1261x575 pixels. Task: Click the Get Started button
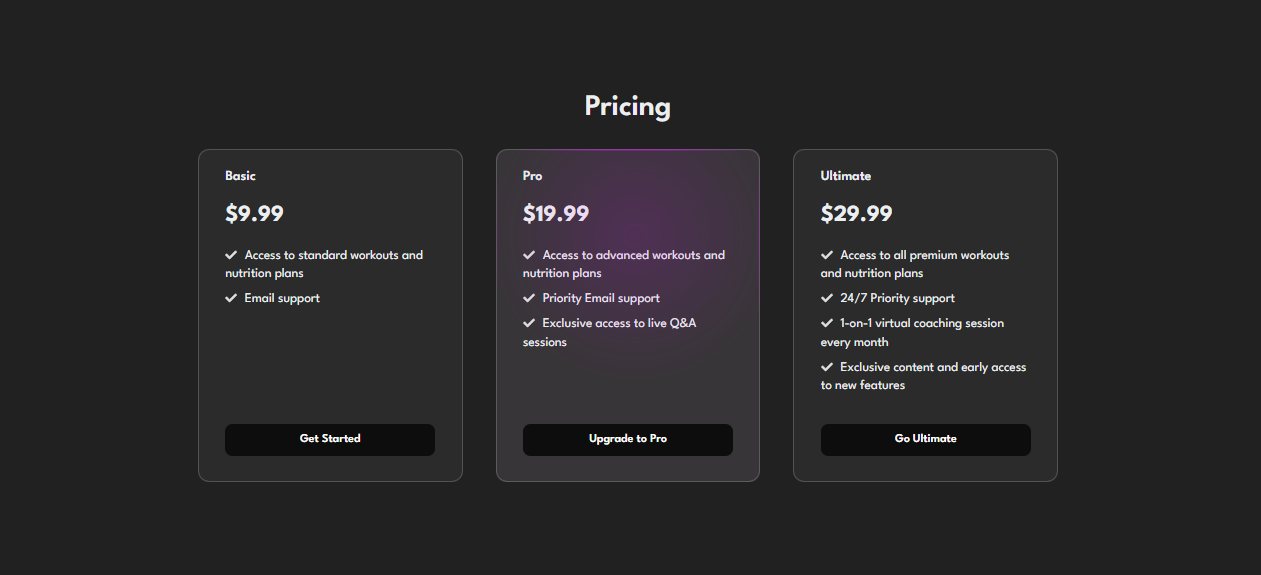tap(330, 440)
